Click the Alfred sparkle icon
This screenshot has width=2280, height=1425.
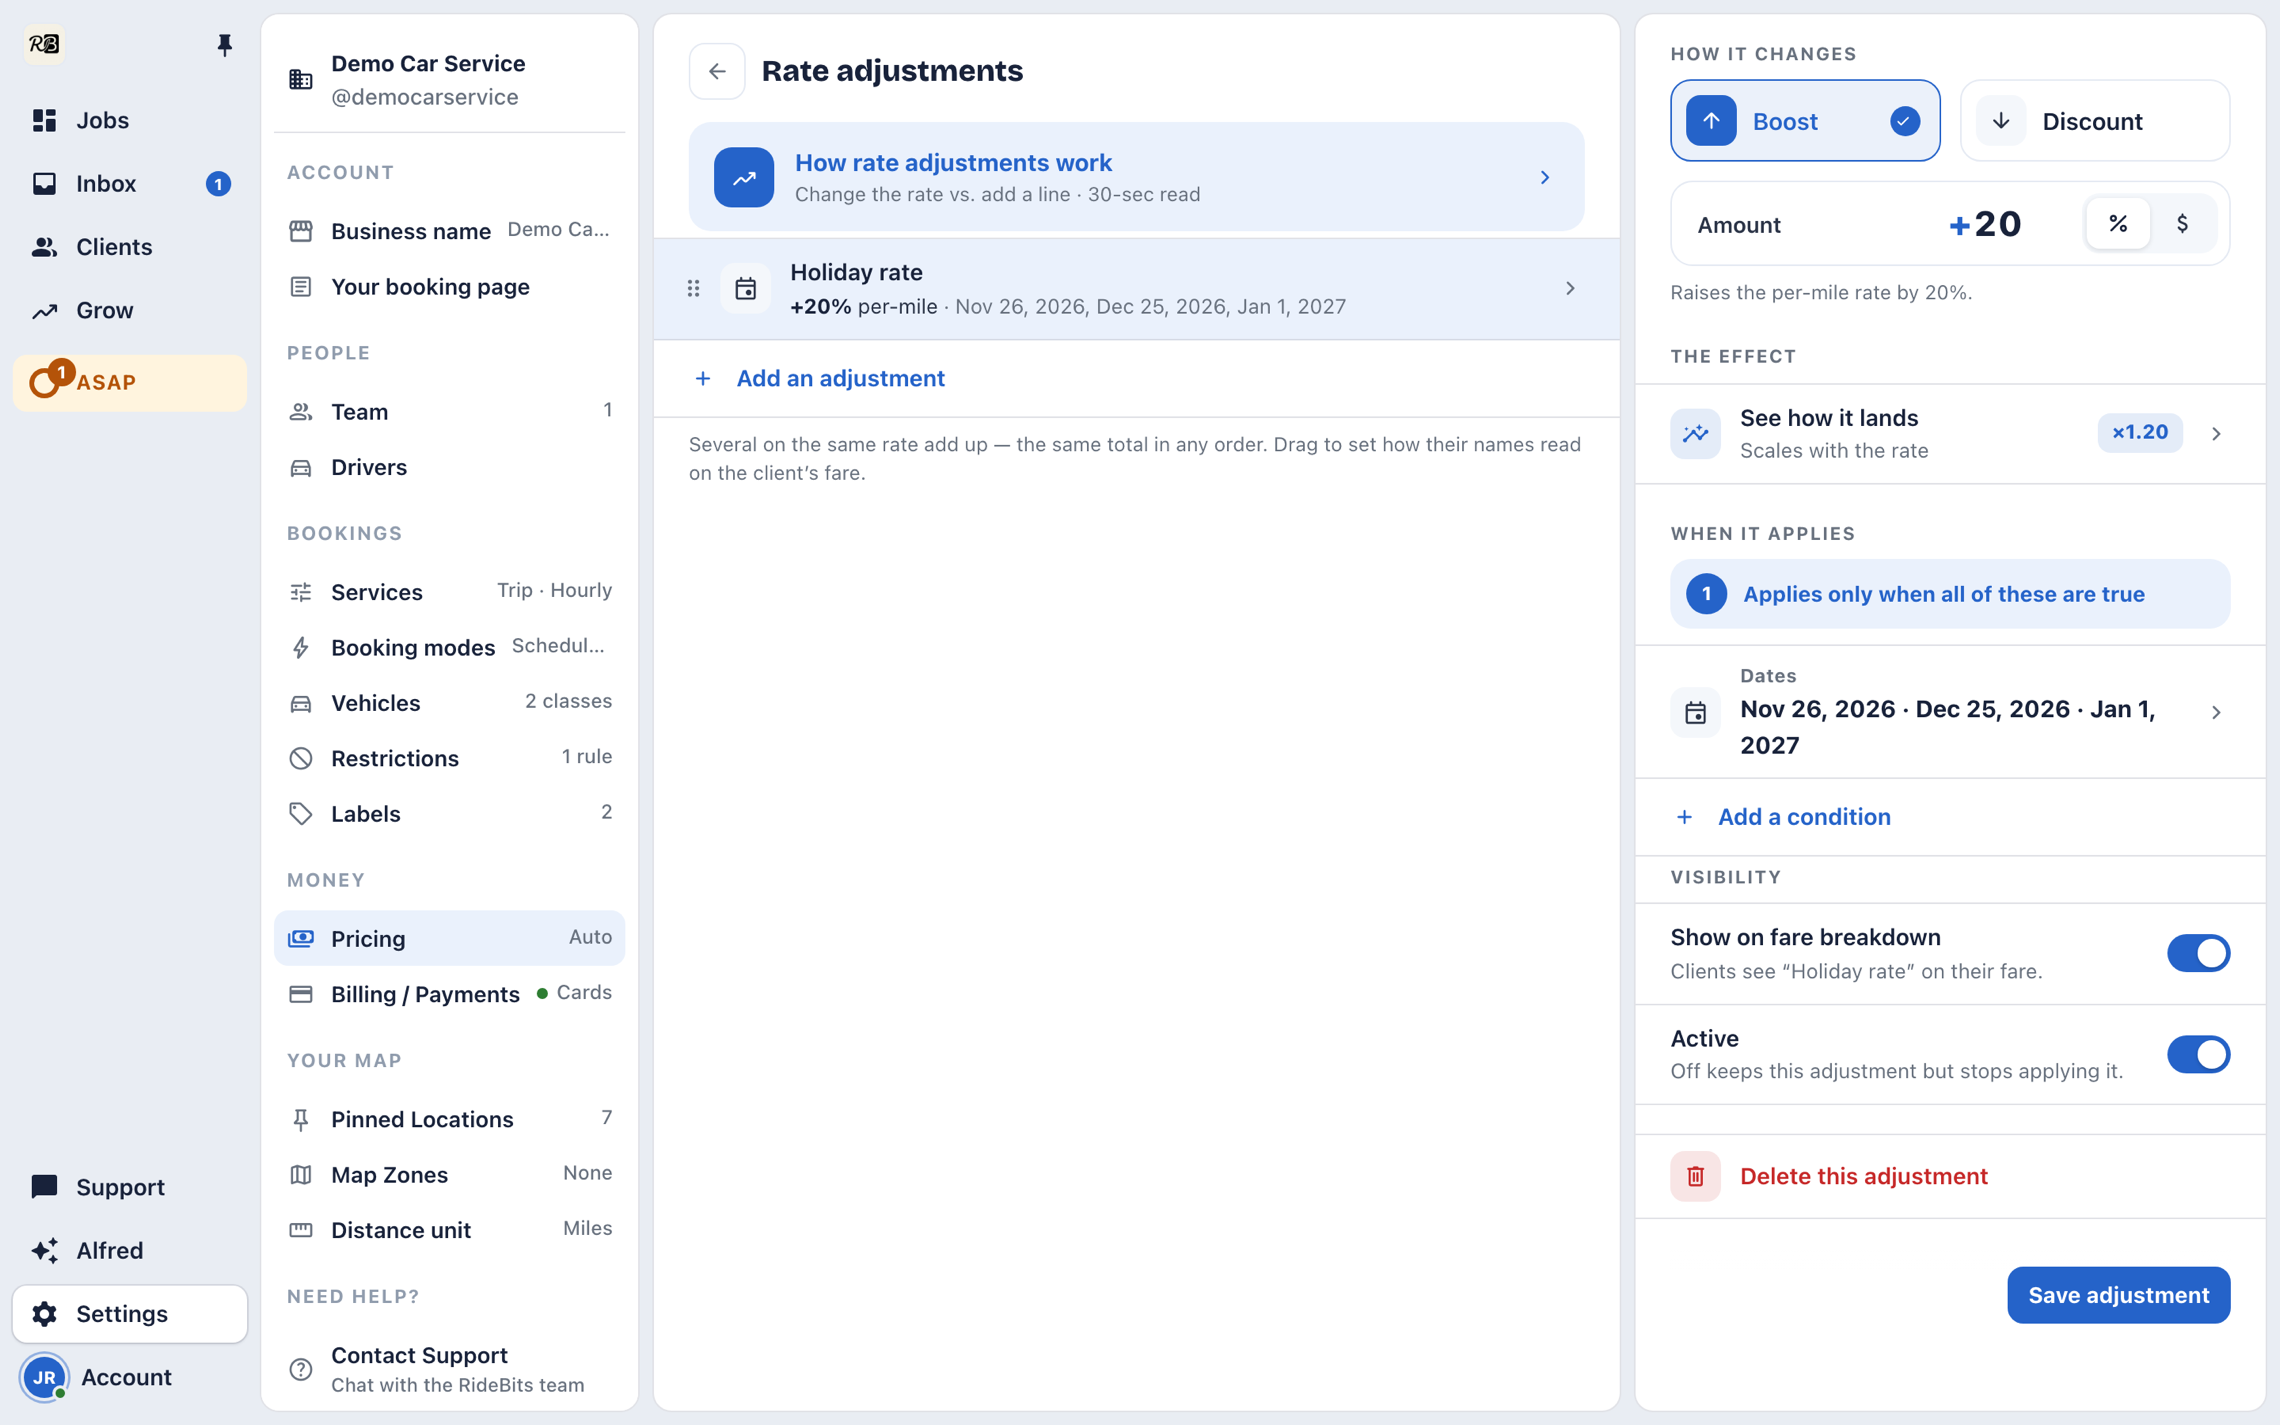[x=44, y=1250]
